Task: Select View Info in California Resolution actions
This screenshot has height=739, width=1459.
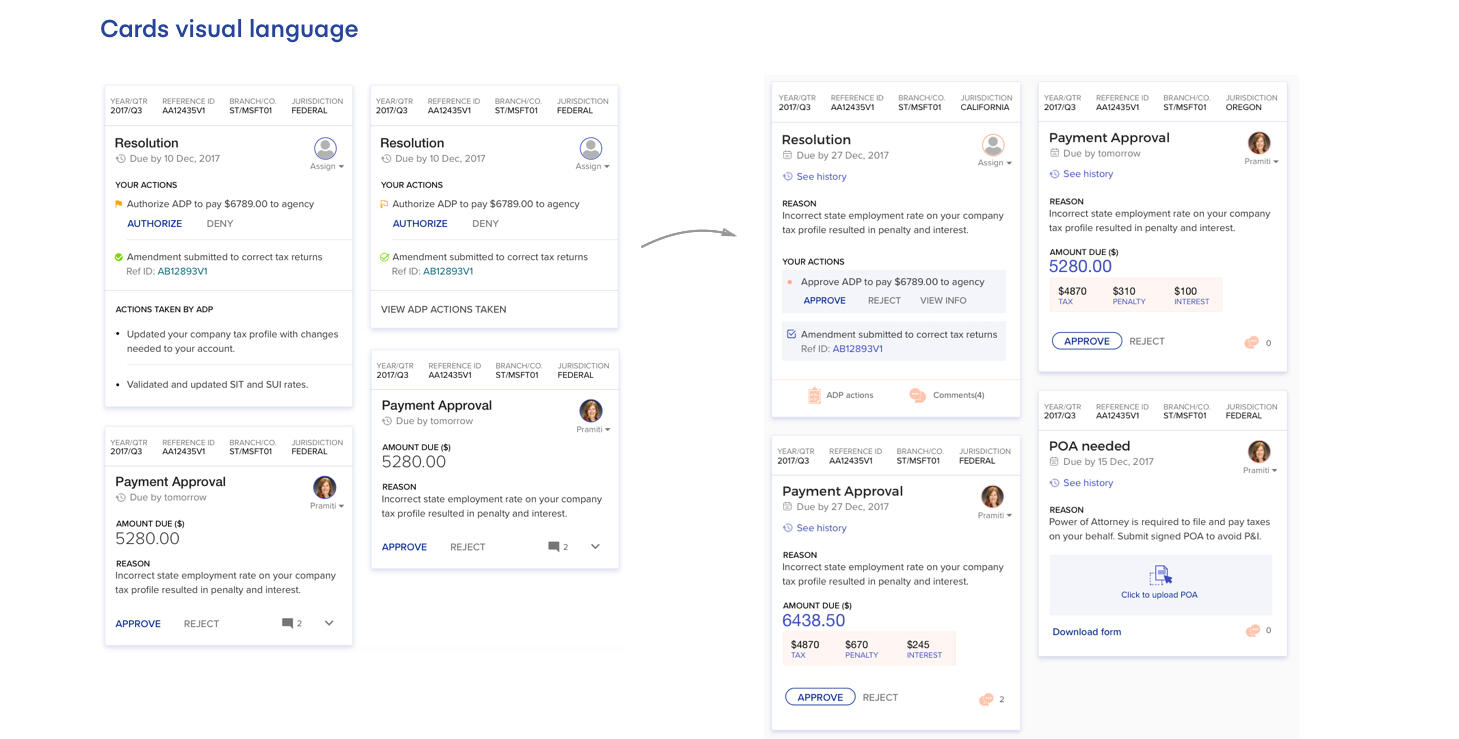Action: click(943, 300)
